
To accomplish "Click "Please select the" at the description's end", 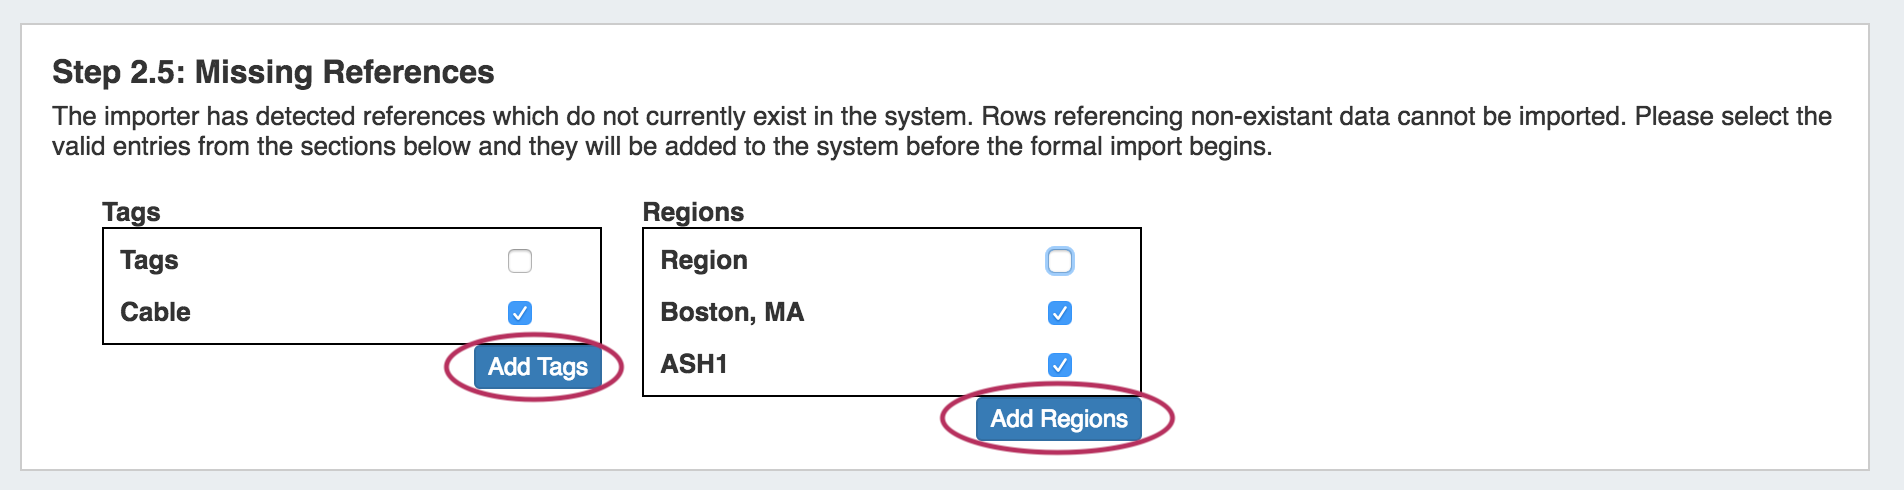I will 1733,116.
